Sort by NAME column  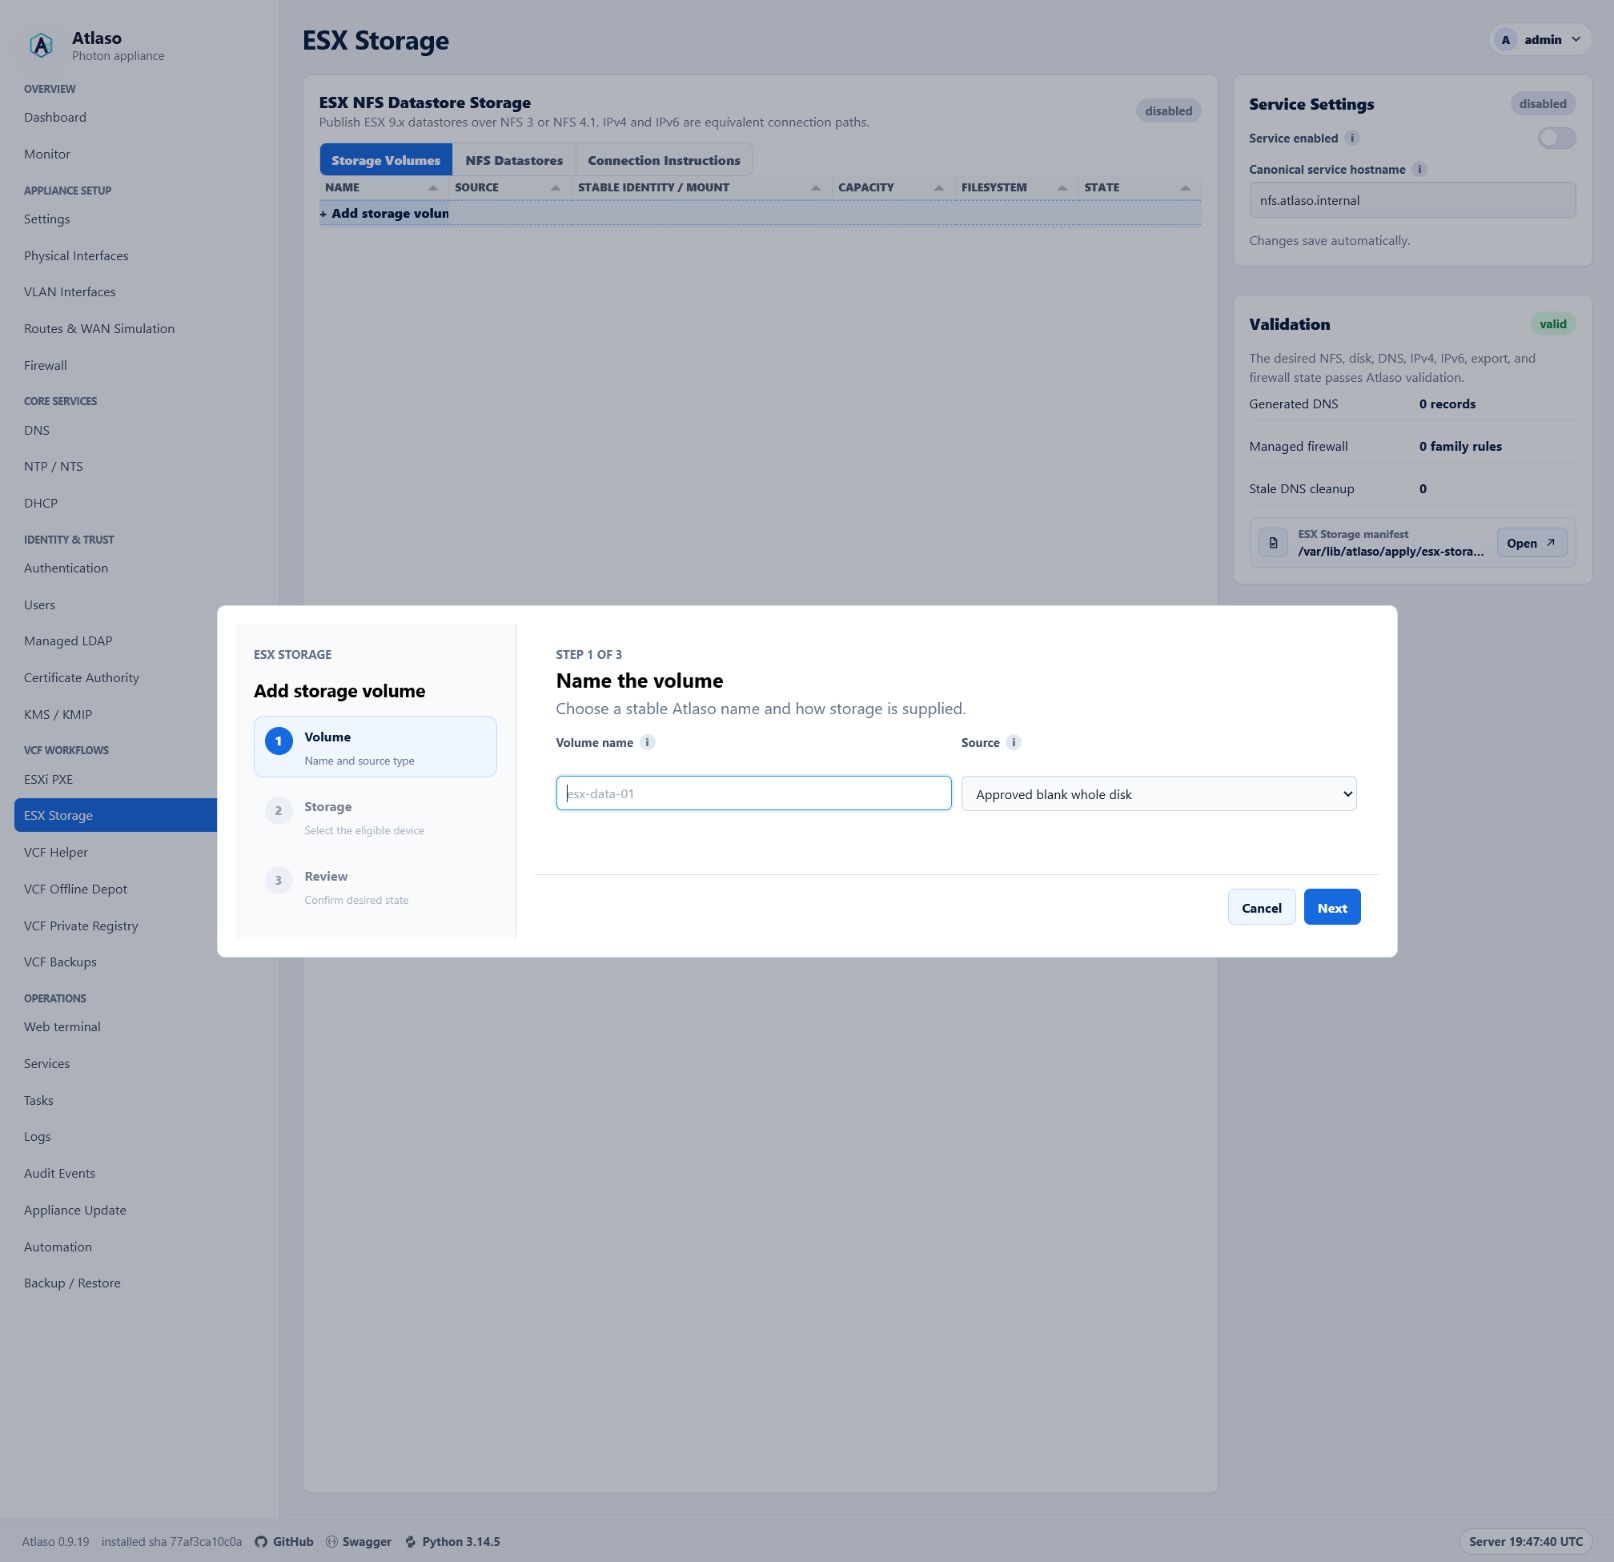click(x=382, y=187)
